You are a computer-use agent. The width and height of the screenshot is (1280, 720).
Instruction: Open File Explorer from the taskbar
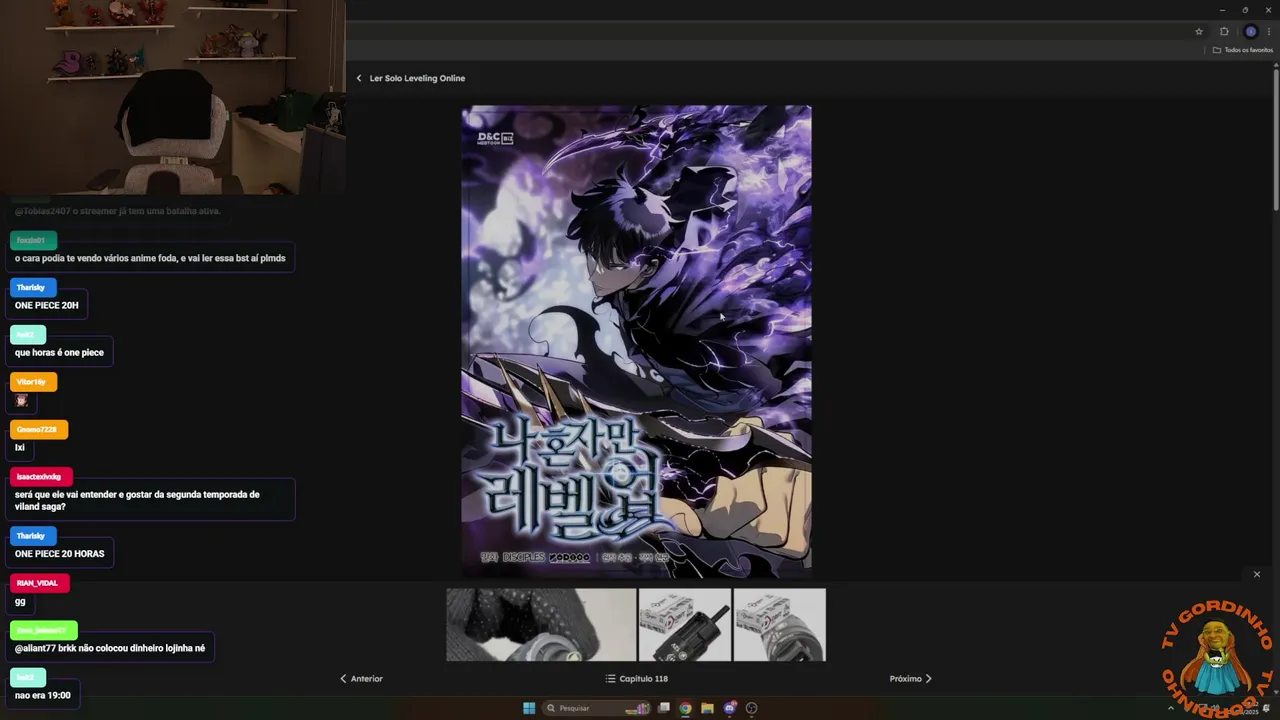(x=707, y=708)
